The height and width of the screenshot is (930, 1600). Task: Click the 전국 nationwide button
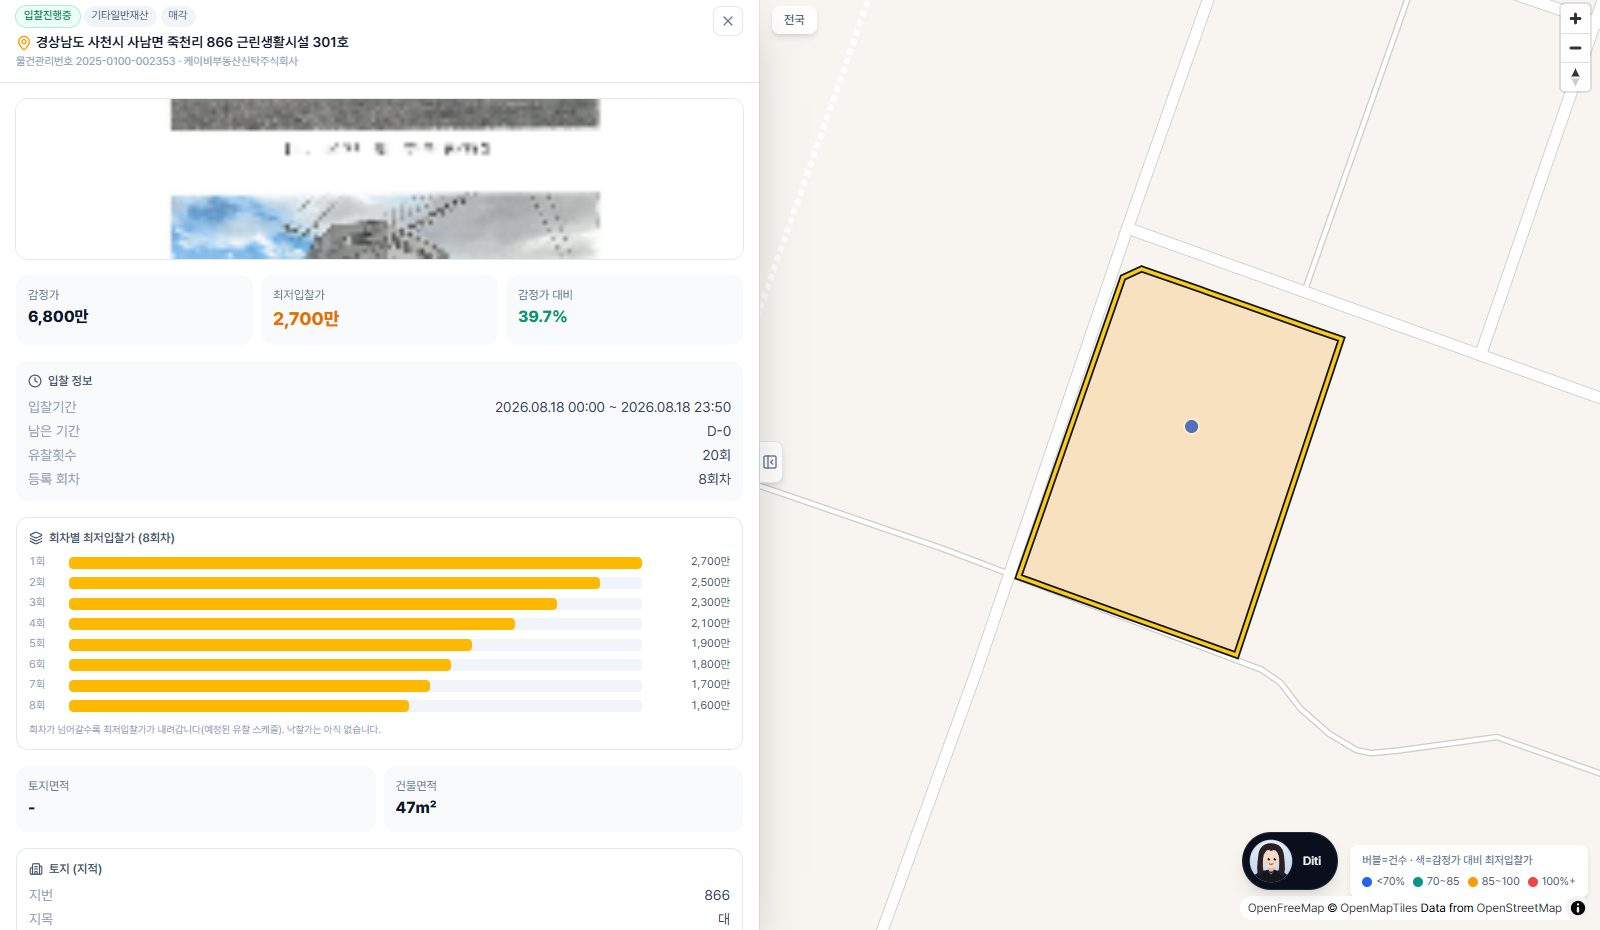pyautogui.click(x=794, y=20)
